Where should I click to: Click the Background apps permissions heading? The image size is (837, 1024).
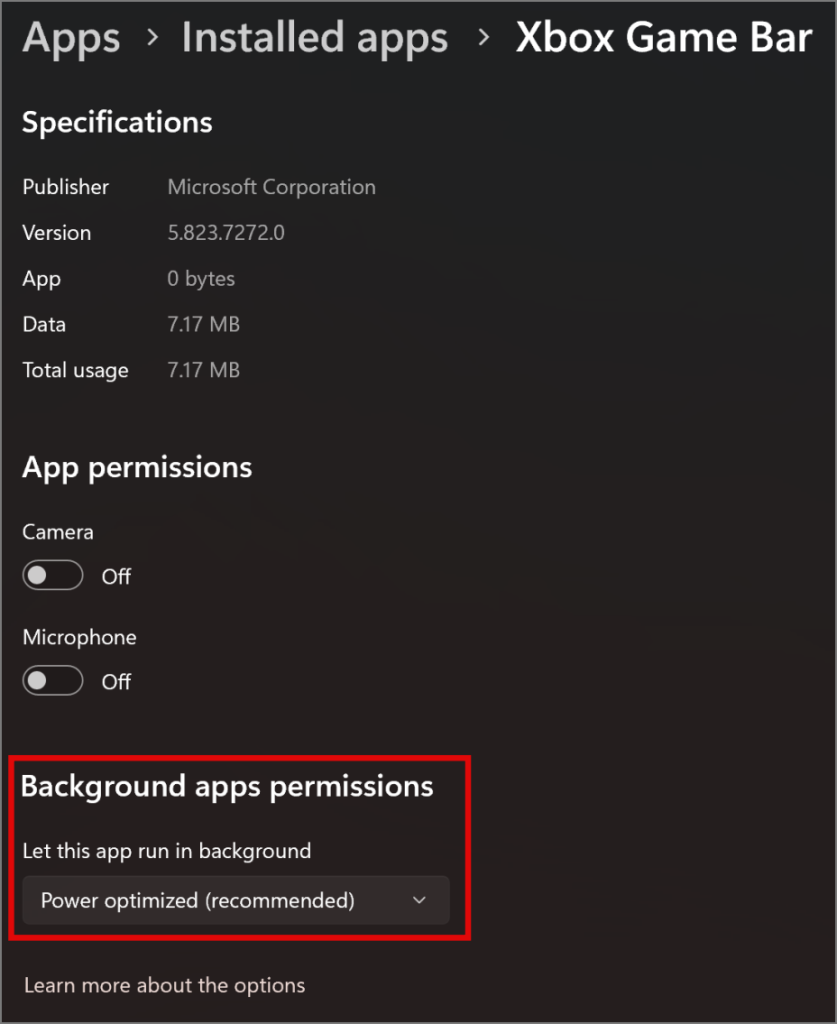(227, 786)
